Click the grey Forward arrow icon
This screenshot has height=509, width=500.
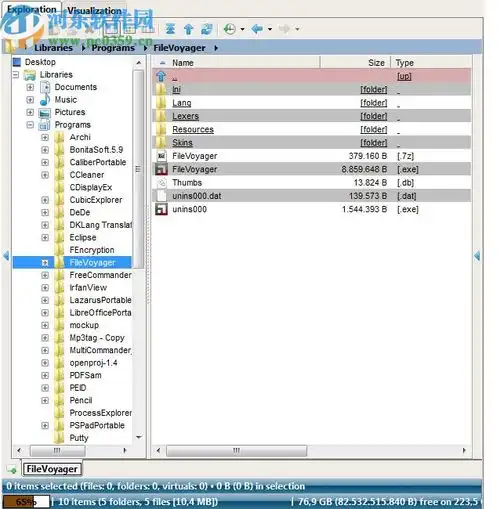[284, 29]
